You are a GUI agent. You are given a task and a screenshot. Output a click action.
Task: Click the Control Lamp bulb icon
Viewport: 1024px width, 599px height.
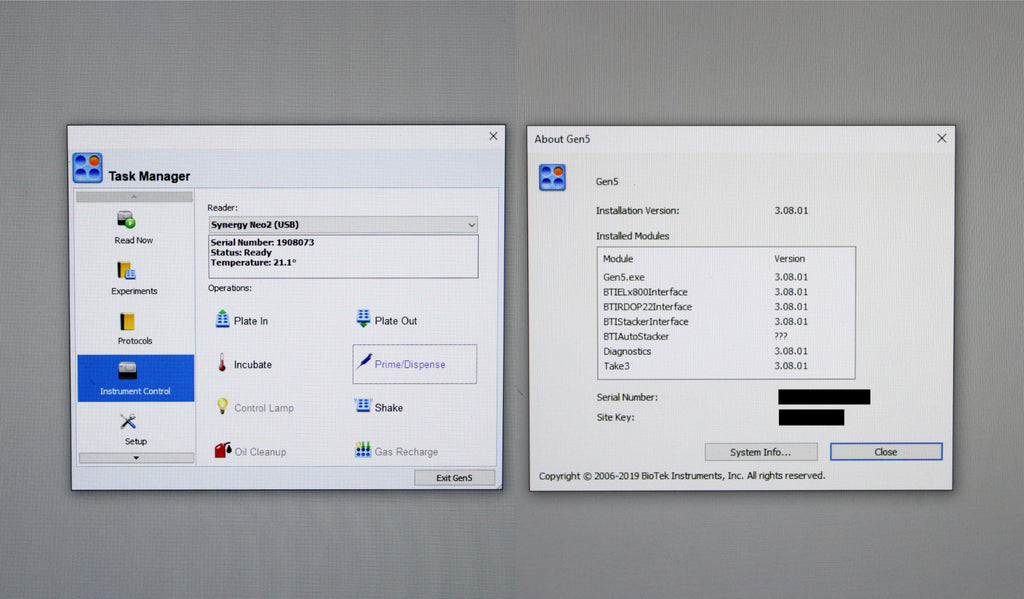click(x=222, y=406)
